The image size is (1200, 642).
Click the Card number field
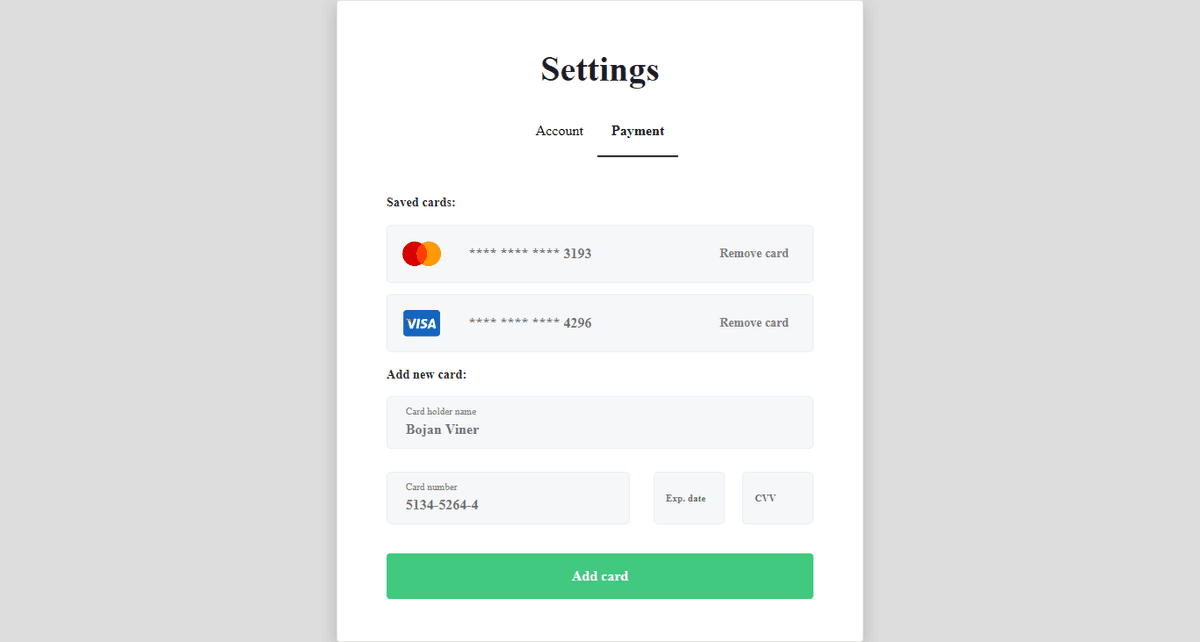tap(508, 497)
